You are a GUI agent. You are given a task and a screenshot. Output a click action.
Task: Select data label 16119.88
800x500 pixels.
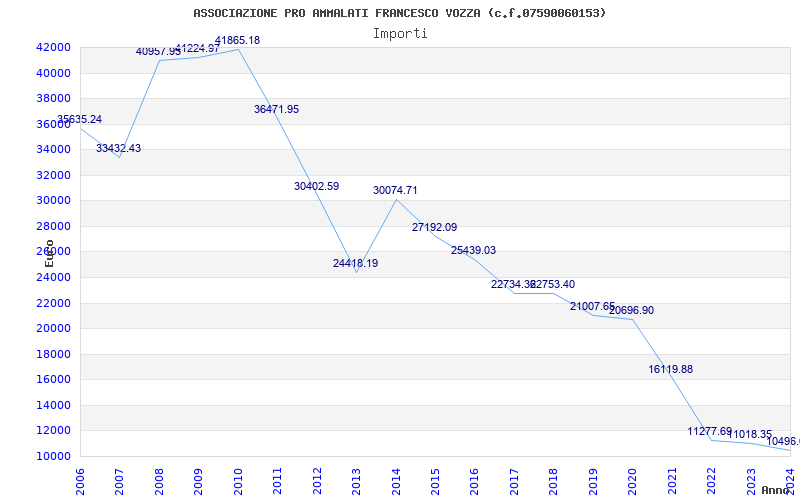[x=671, y=369]
